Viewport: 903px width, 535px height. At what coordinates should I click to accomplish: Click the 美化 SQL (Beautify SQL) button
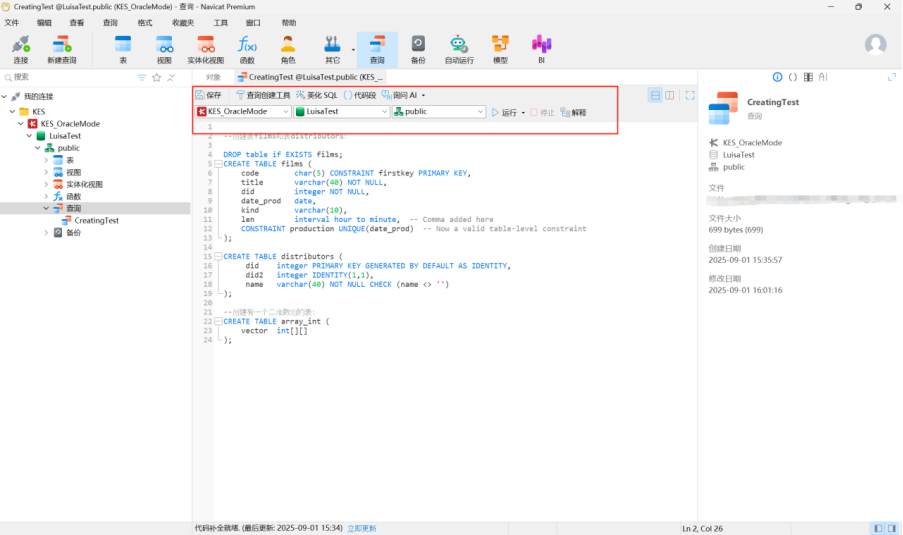point(316,95)
